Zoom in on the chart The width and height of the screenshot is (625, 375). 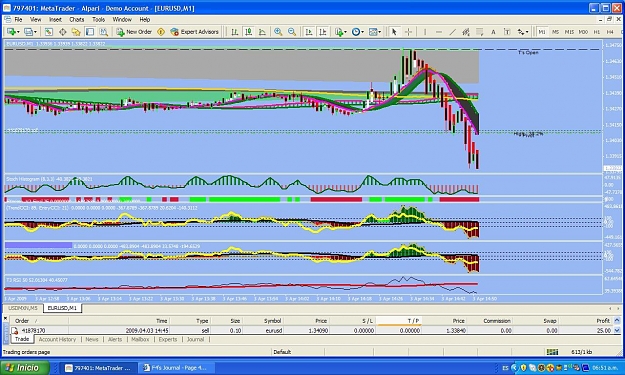point(278,32)
